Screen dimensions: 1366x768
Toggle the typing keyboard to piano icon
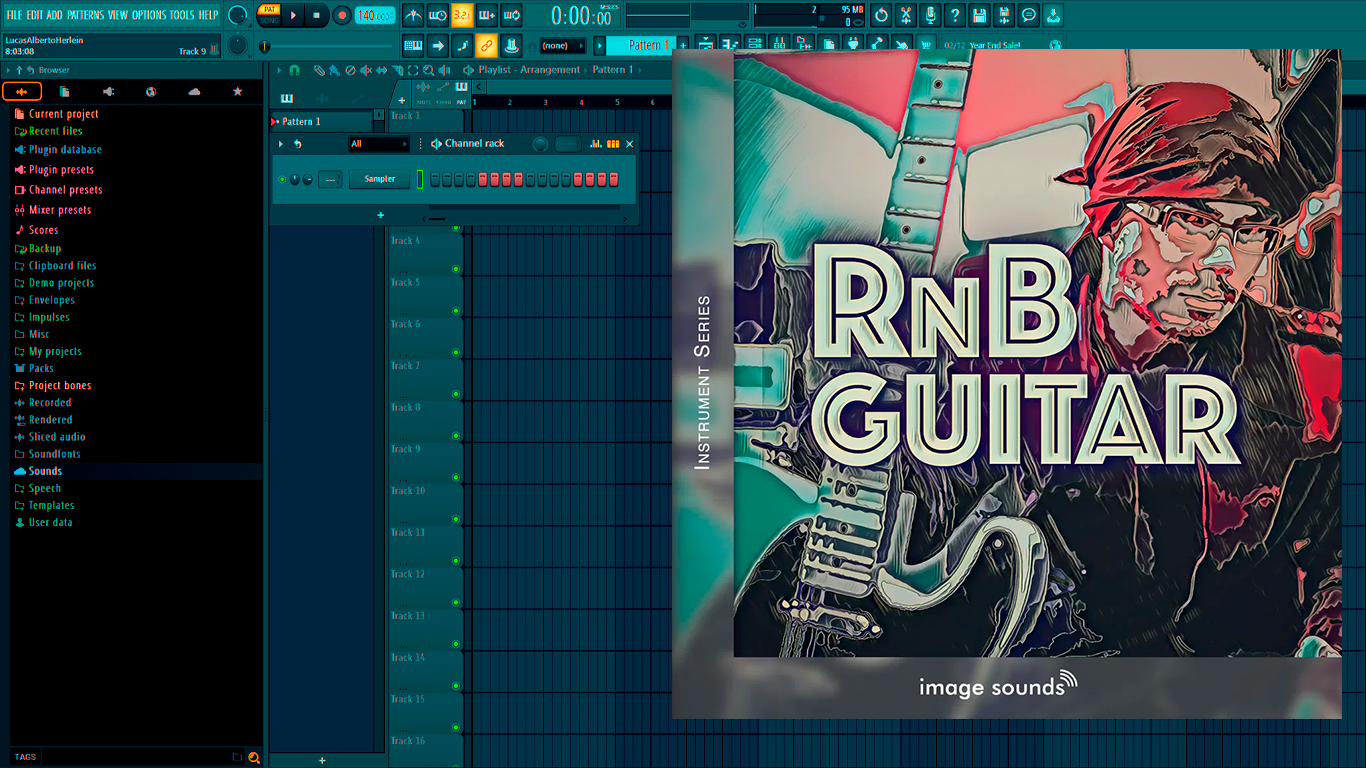[x=413, y=45]
